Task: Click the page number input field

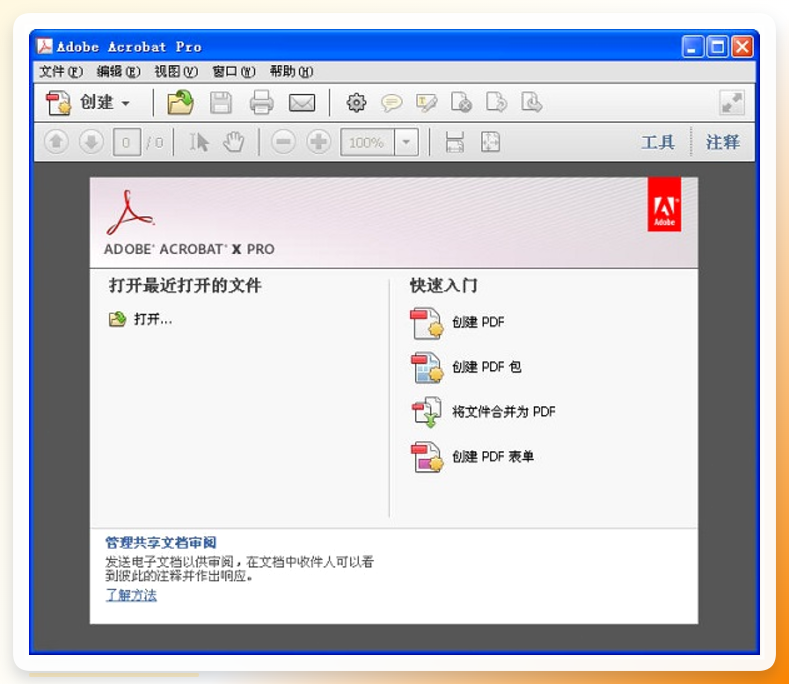Action: pos(126,143)
